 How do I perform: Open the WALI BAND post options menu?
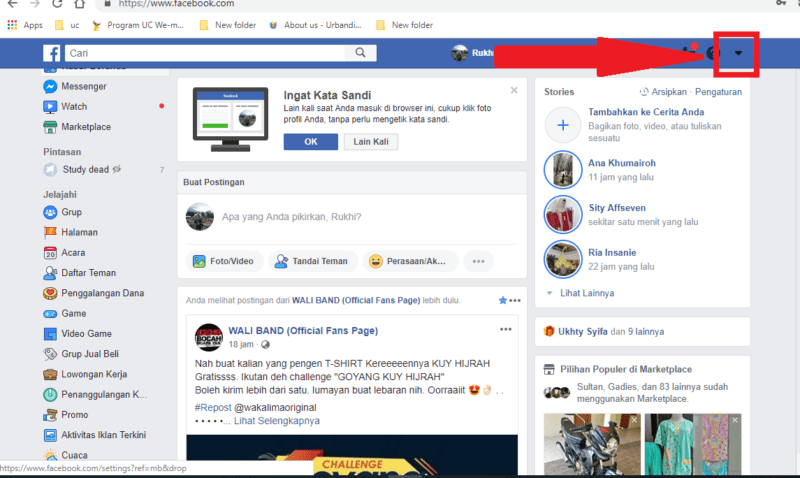[506, 330]
